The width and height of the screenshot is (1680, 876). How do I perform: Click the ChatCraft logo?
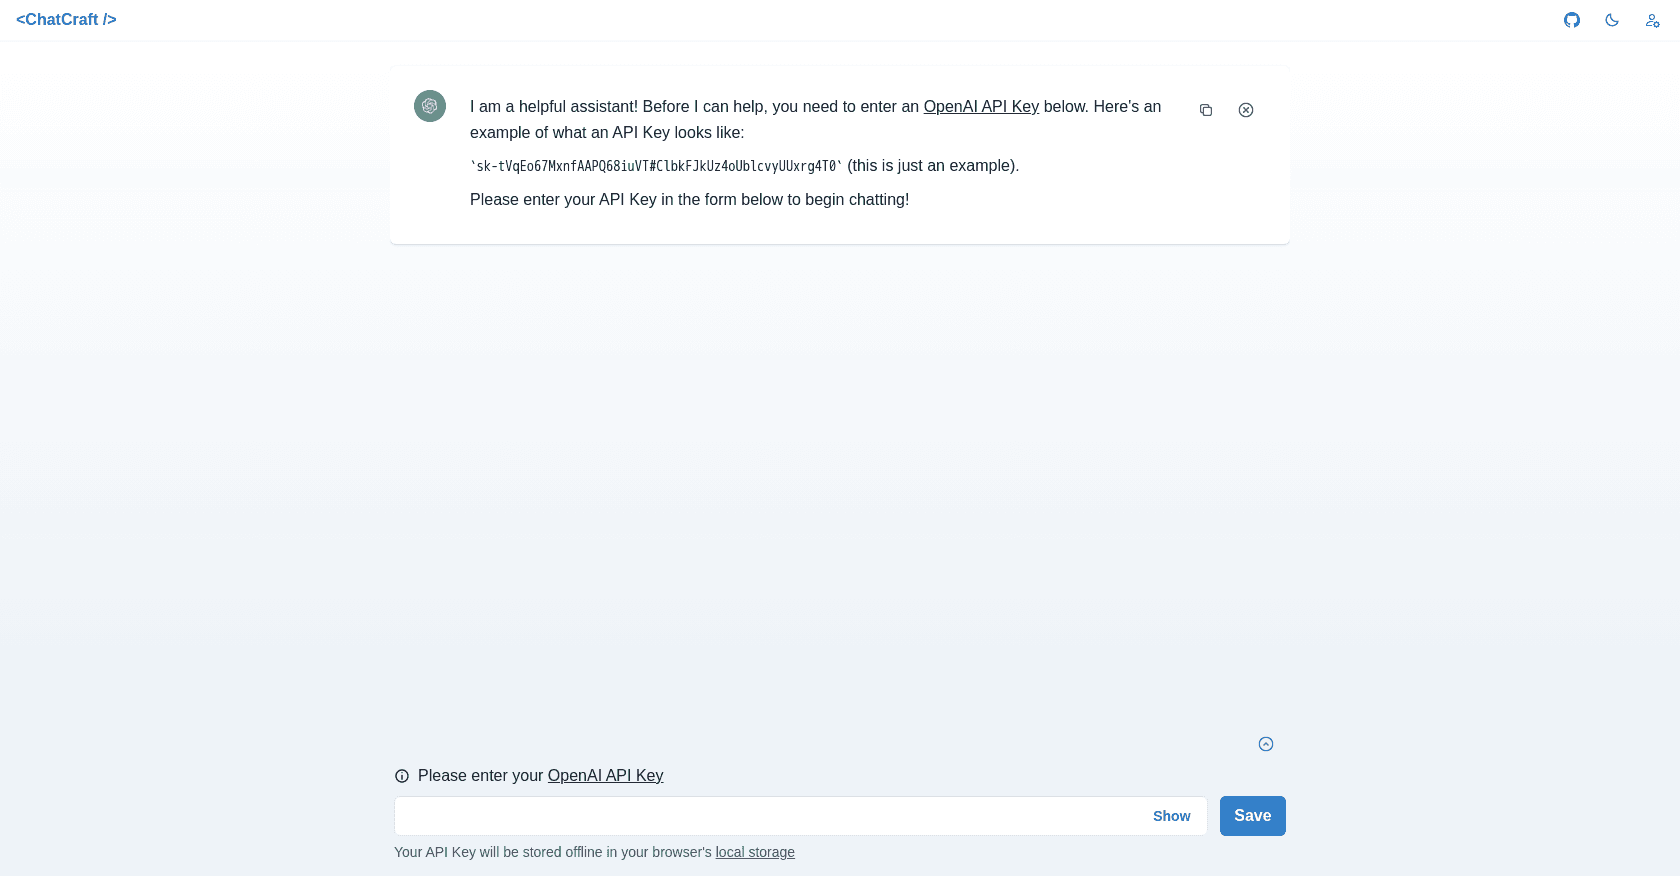(x=66, y=19)
